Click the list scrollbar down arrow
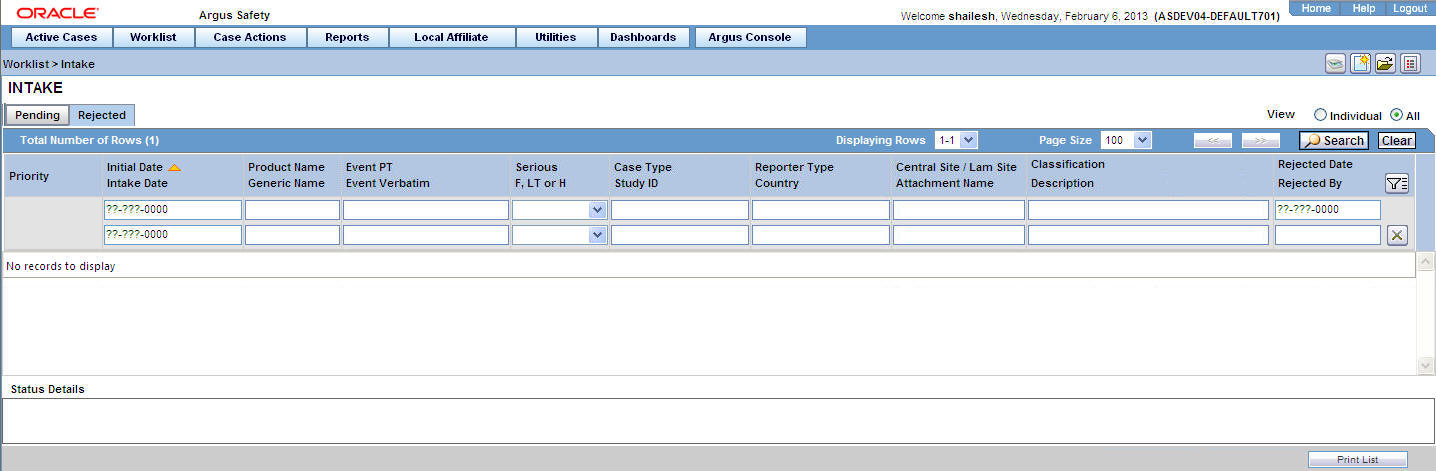The height and width of the screenshot is (471, 1436). [1426, 366]
